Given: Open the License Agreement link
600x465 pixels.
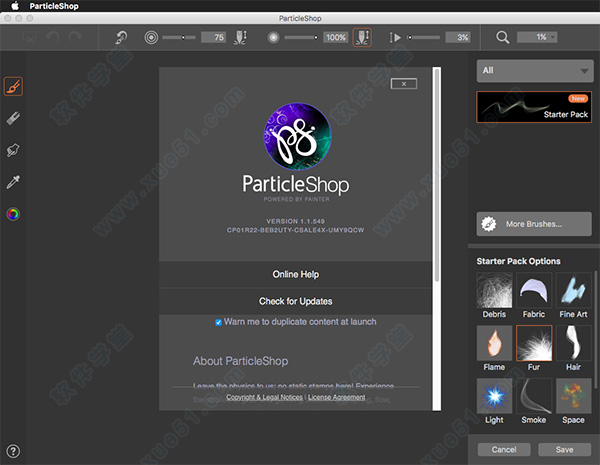Looking at the screenshot, I should 336,397.
